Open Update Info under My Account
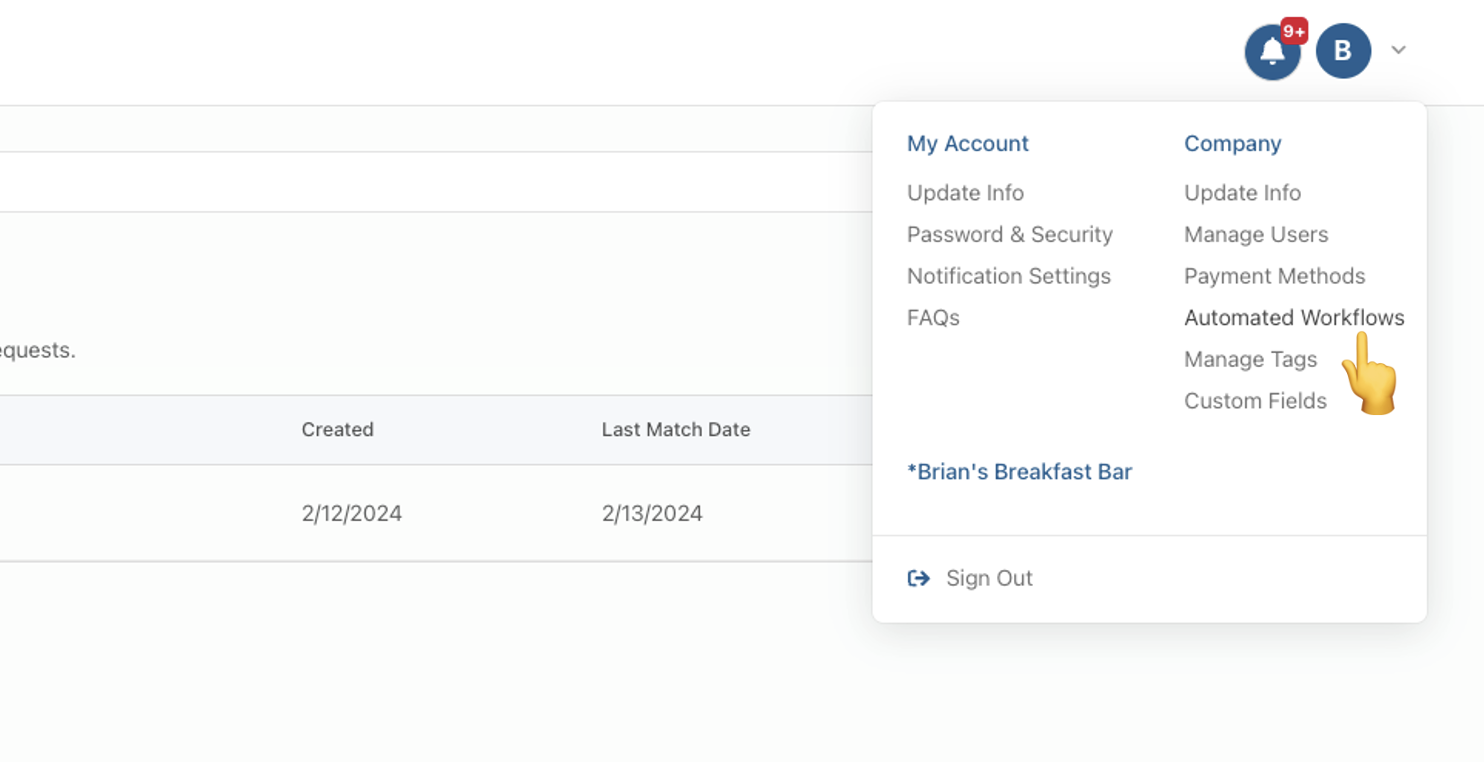 [965, 193]
